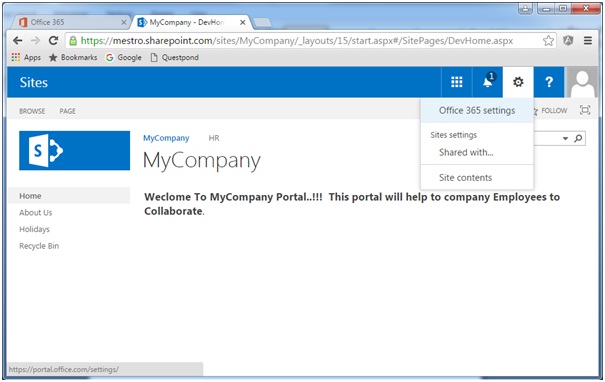The height and width of the screenshot is (382, 605).
Task: Toggle focus on content icon
Action: (x=585, y=110)
